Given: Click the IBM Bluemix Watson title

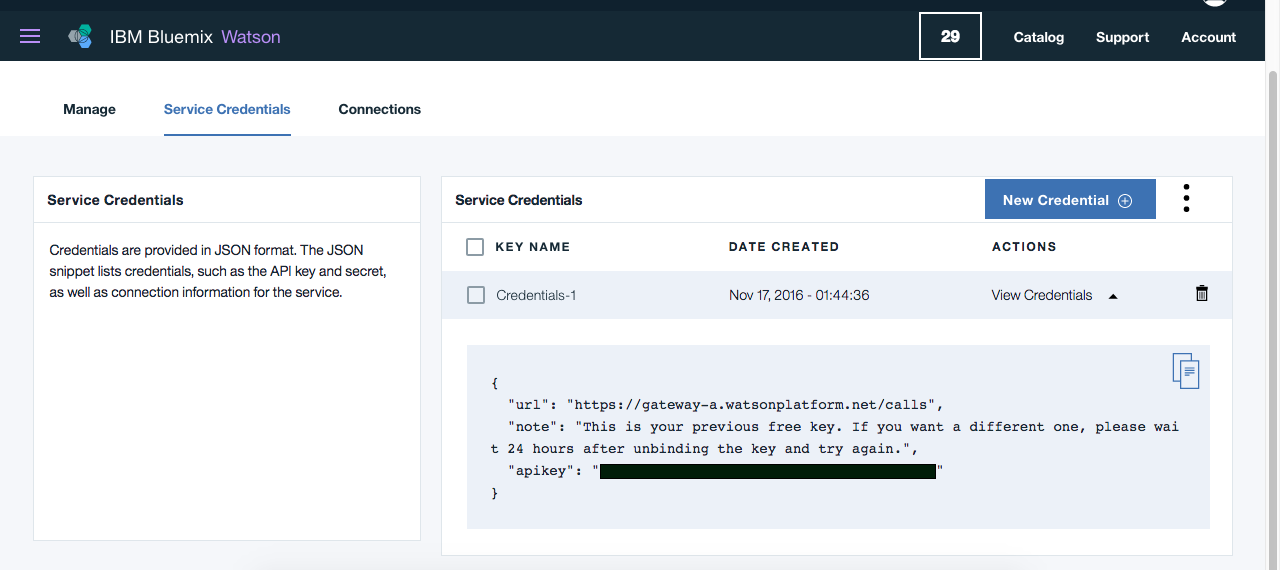Looking at the screenshot, I should coord(195,37).
